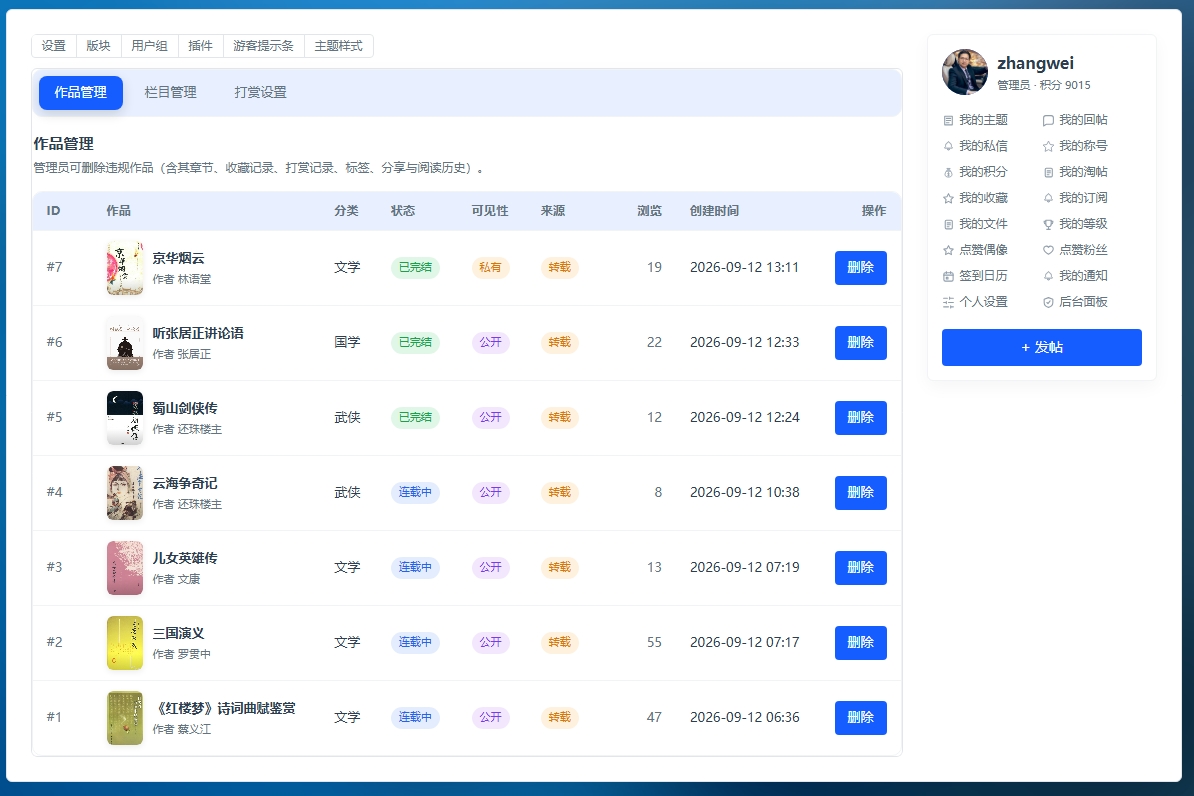Click the 我的称号 star icon
Image resolution: width=1194 pixels, height=796 pixels.
pos(1048,146)
